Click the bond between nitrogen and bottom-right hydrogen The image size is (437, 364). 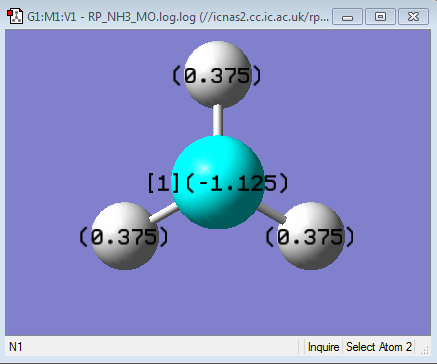click(x=271, y=213)
